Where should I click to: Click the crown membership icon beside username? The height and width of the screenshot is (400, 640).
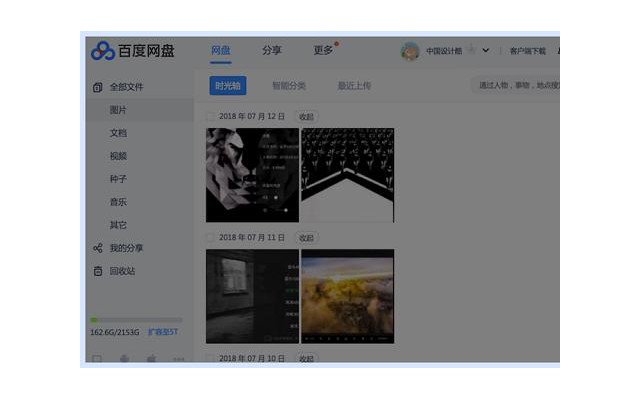tap(471, 50)
